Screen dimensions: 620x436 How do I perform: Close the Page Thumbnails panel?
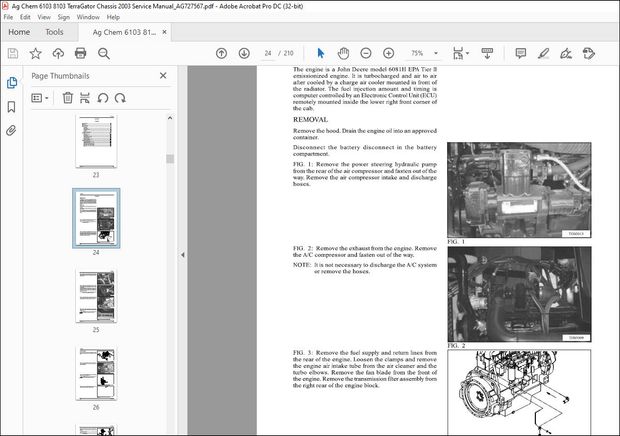coord(164,76)
